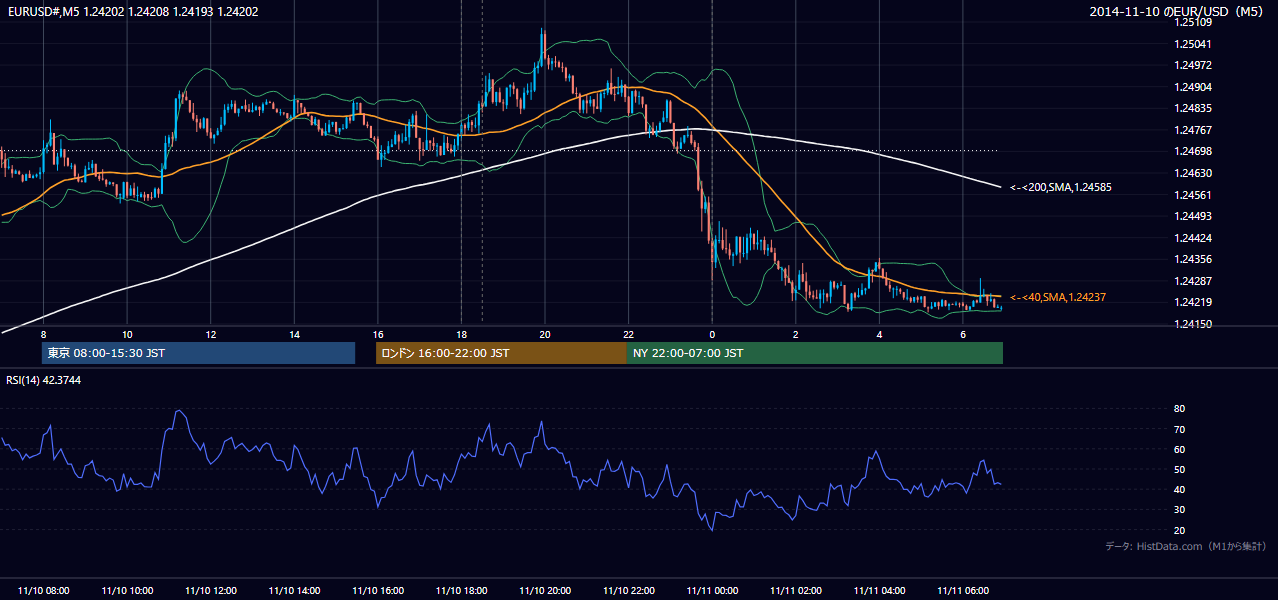Click the 11/10 22:00 date label

pyautogui.click(x=629, y=591)
